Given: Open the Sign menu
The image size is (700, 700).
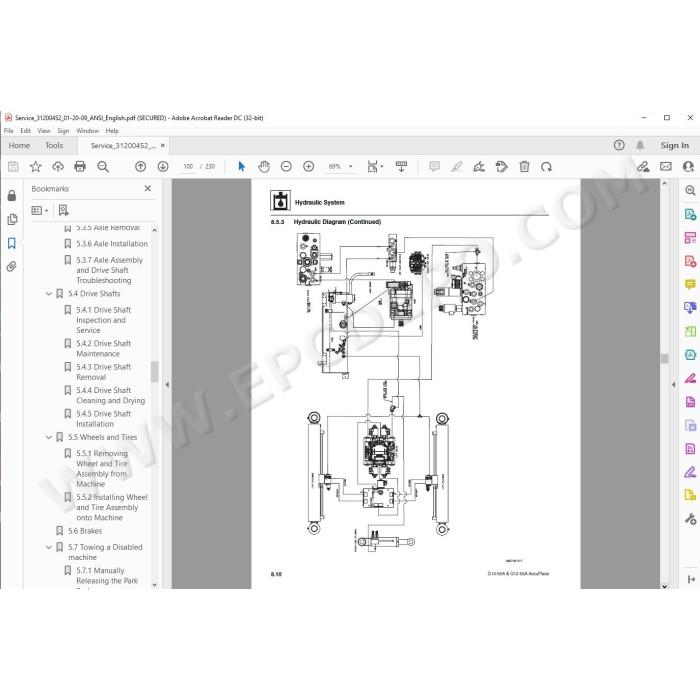Looking at the screenshot, I should click(x=63, y=131).
